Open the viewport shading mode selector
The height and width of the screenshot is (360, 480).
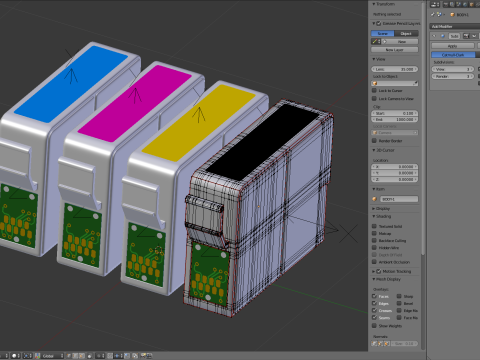(x=16, y=356)
